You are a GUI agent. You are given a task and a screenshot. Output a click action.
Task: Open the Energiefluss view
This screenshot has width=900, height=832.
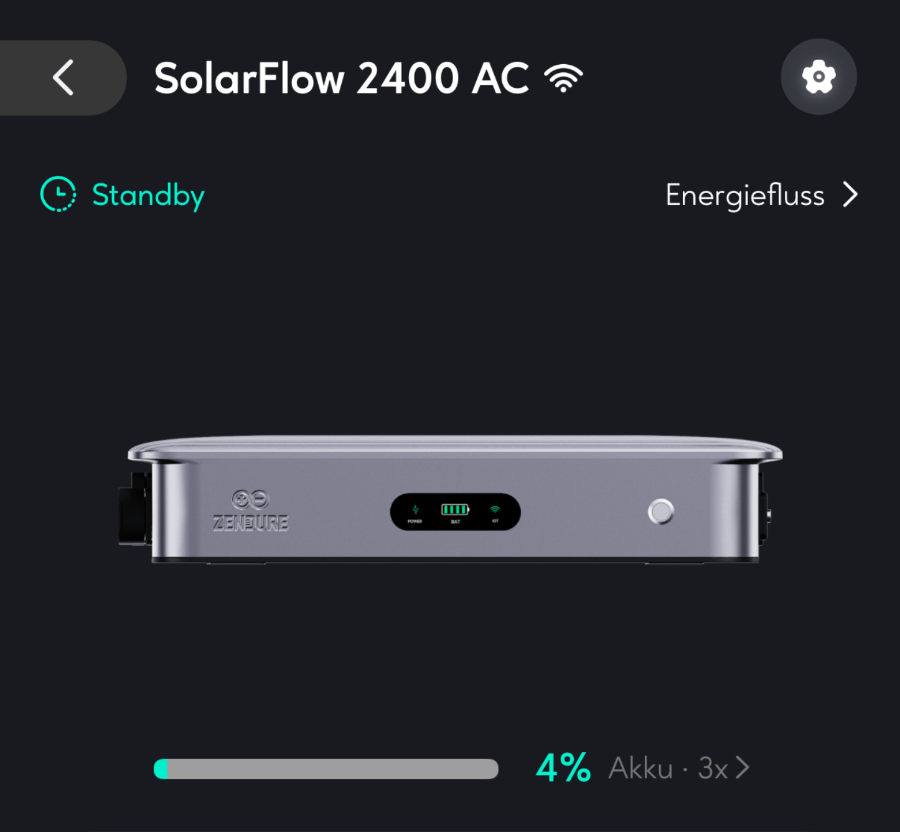tap(762, 195)
